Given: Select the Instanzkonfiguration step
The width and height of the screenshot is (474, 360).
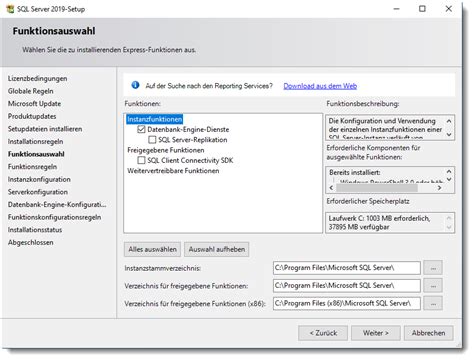Looking at the screenshot, I should [39, 179].
